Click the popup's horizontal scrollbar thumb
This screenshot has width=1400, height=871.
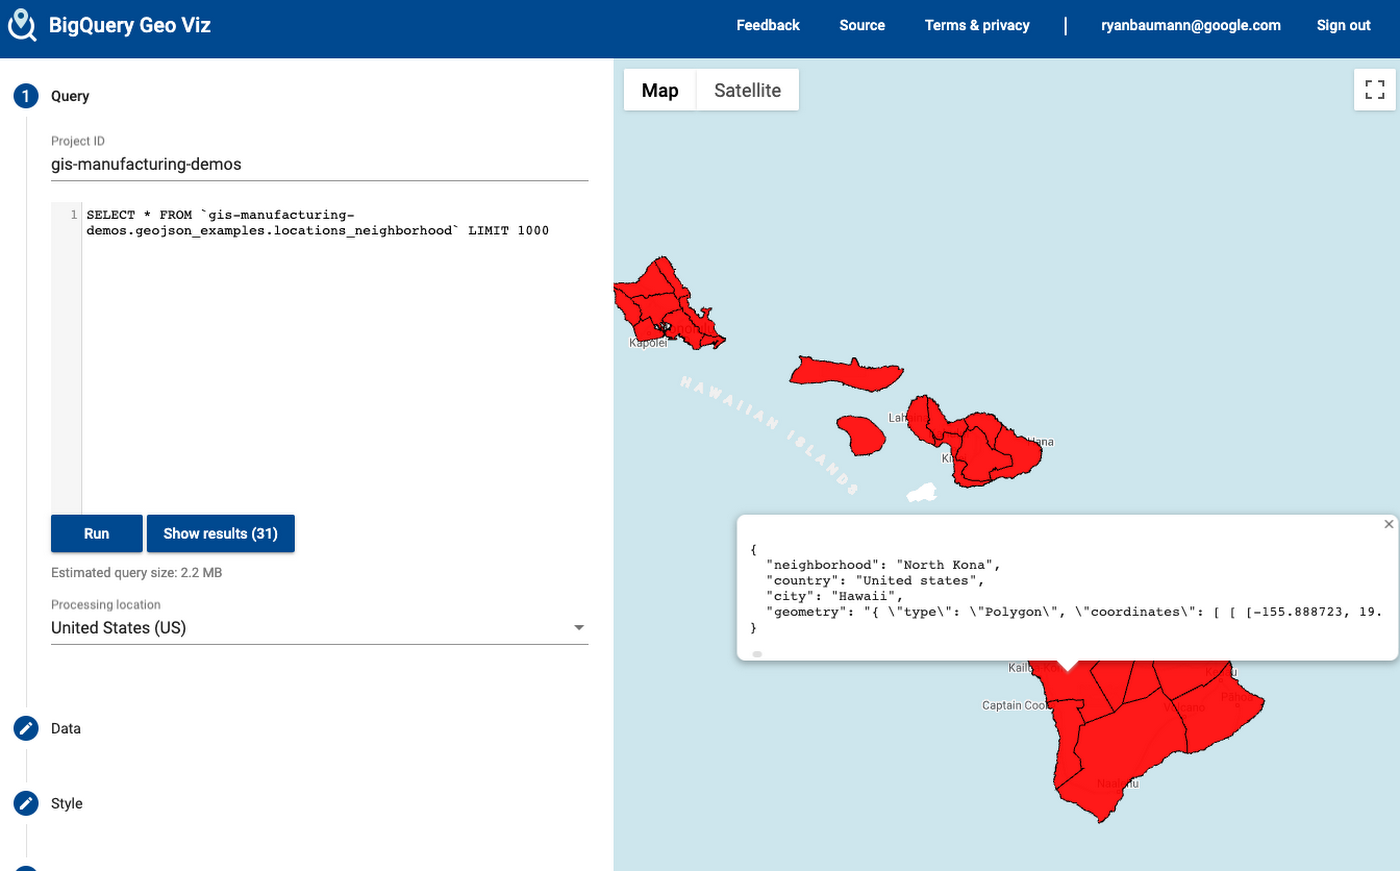point(757,654)
